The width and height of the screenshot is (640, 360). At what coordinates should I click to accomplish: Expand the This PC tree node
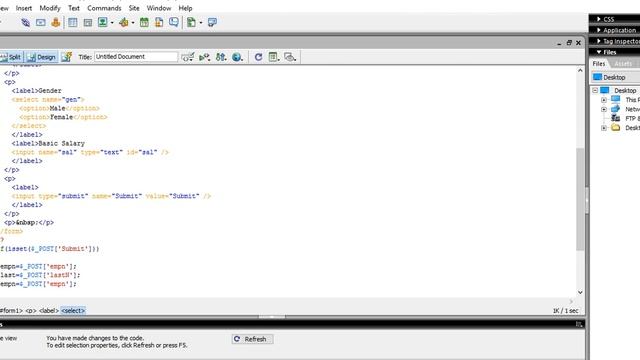coord(604,100)
